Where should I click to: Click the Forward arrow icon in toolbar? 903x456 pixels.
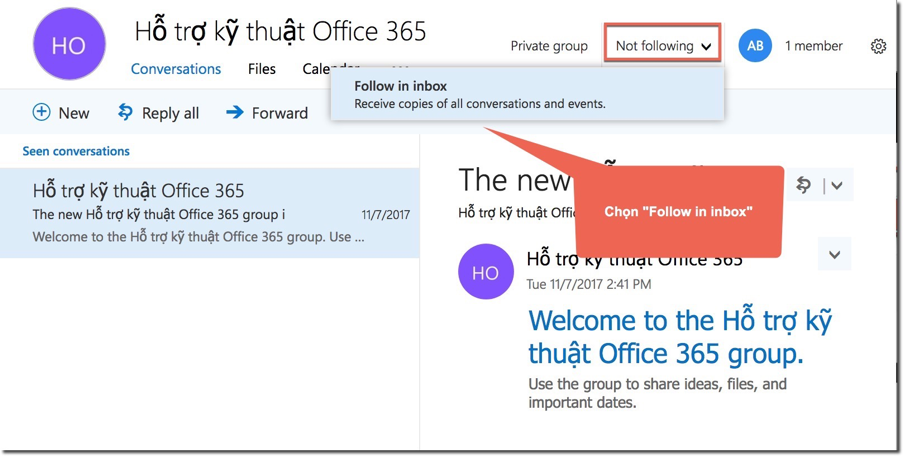[x=235, y=112]
